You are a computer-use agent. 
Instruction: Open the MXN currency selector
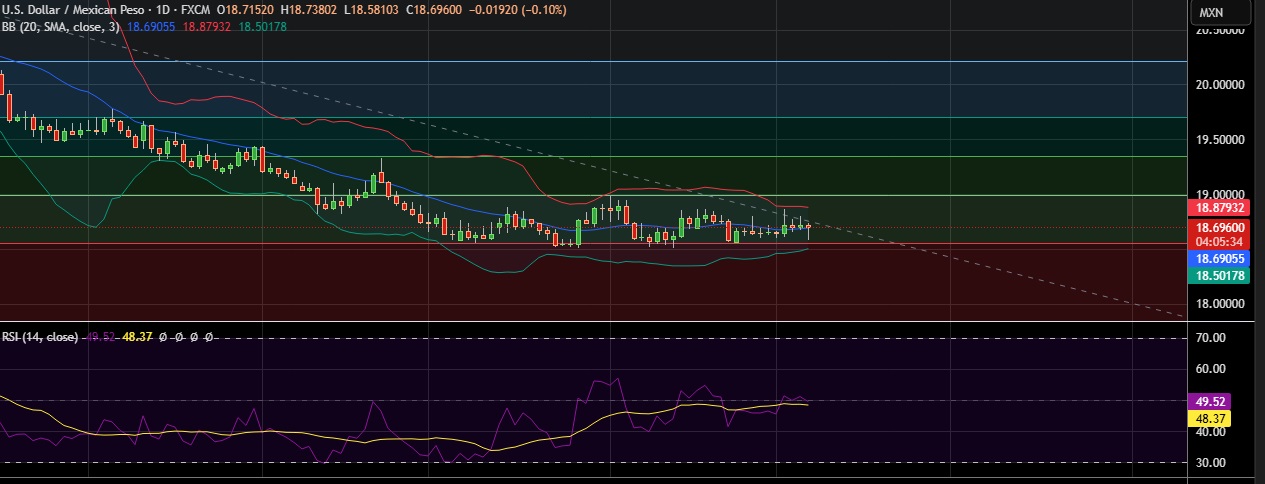(1222, 13)
